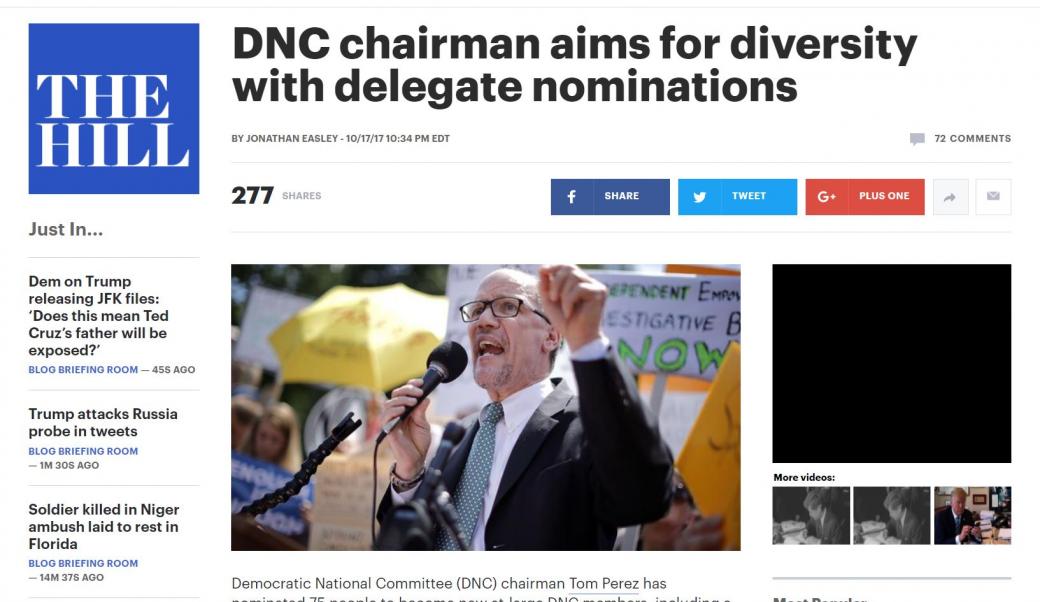Click the PLUS ONE button label
The height and width of the screenshot is (602, 1040).
(884, 196)
